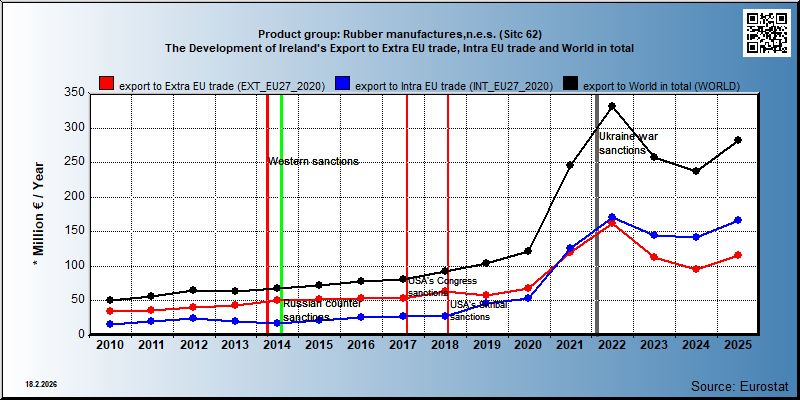The image size is (800, 400).
Task: Click the black World data point at 2020
Action: [x=528, y=251]
